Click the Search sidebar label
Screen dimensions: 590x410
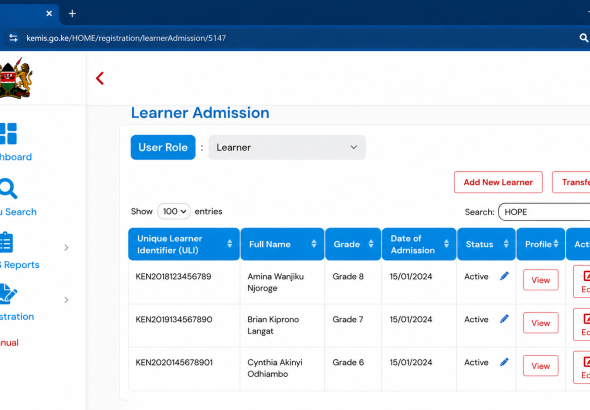pyautogui.click(x=18, y=212)
